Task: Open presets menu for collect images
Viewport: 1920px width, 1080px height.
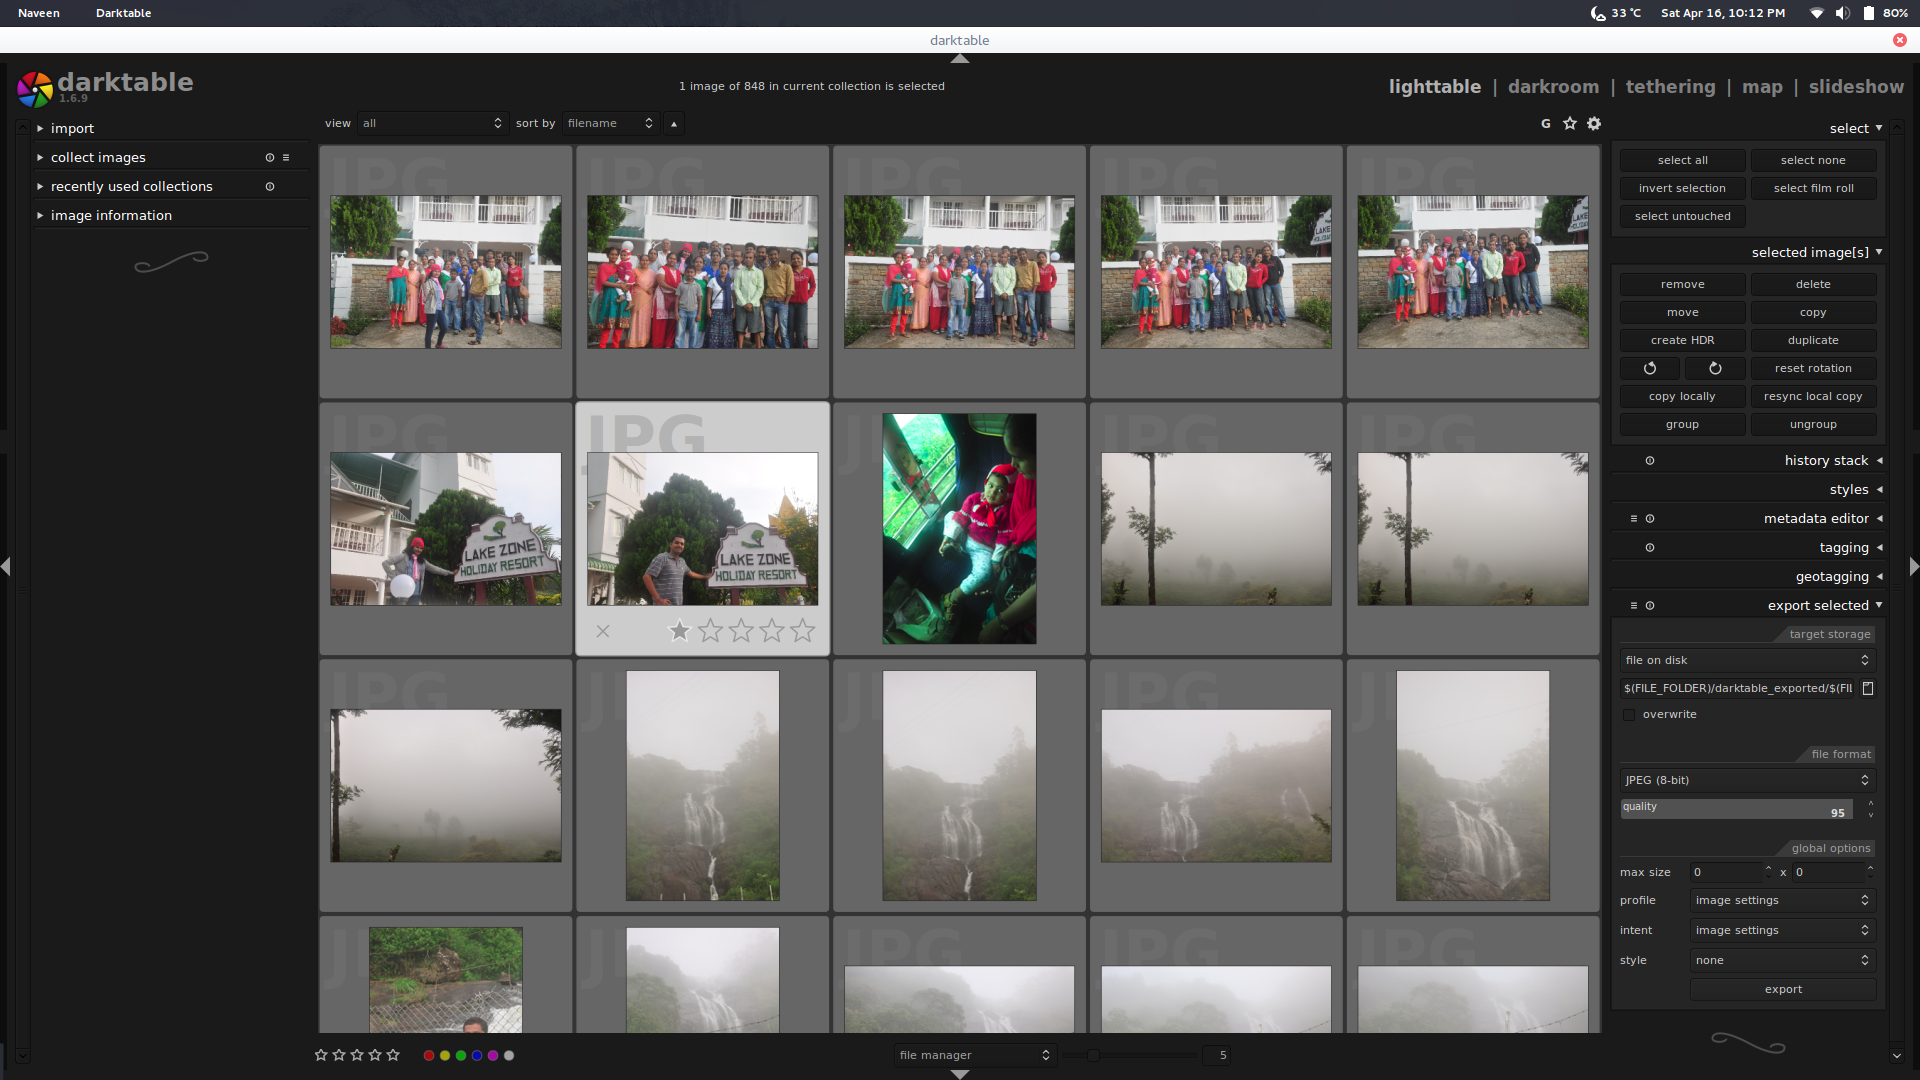Action: click(x=286, y=158)
